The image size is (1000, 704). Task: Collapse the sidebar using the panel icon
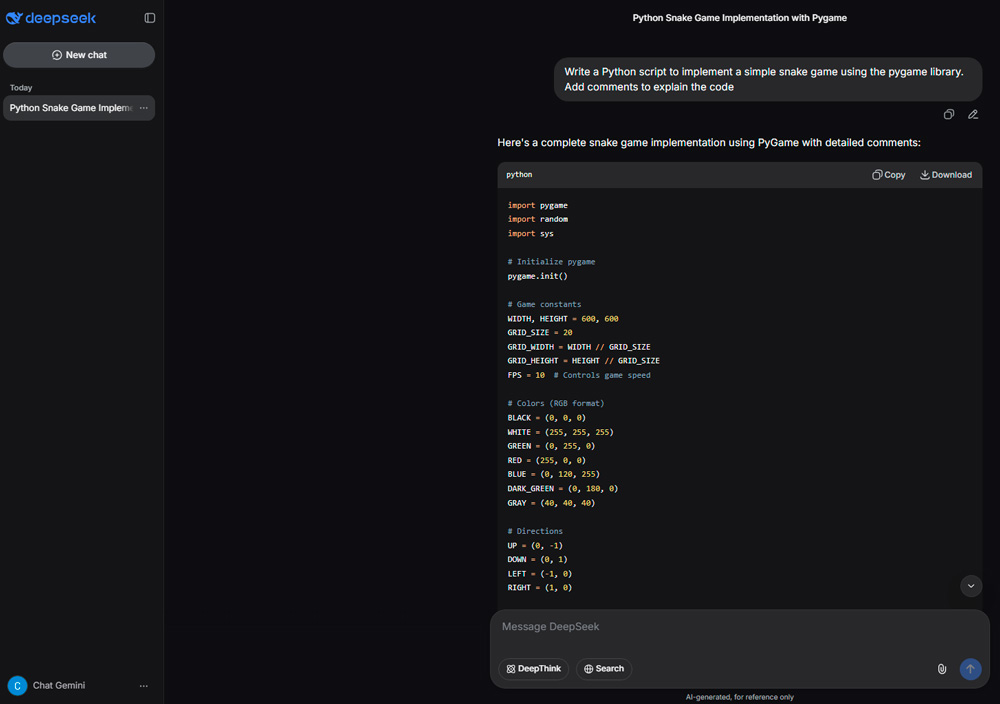148,17
